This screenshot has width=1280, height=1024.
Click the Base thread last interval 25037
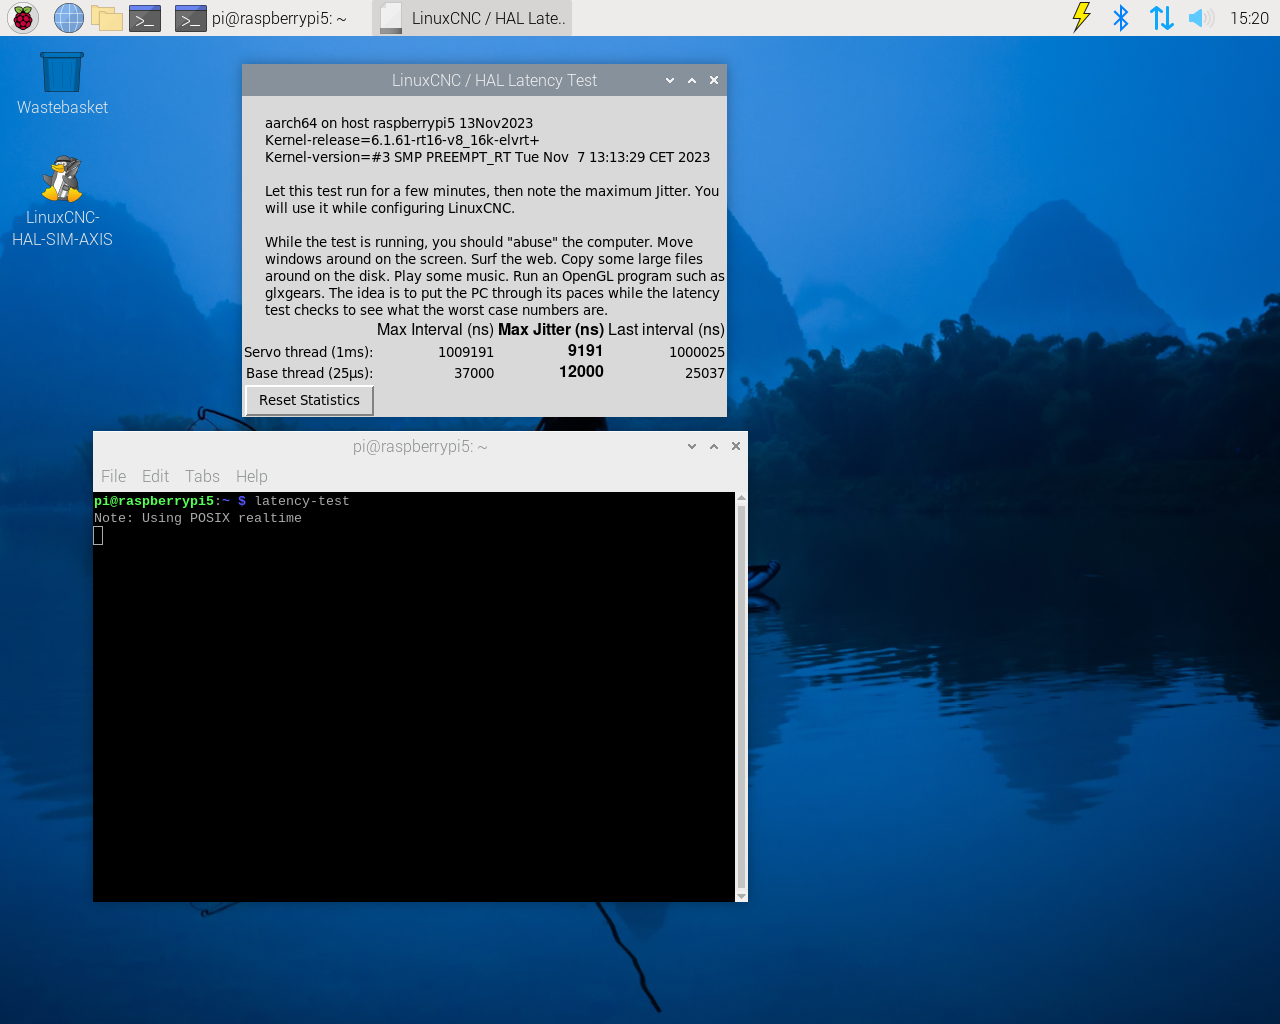click(x=705, y=373)
